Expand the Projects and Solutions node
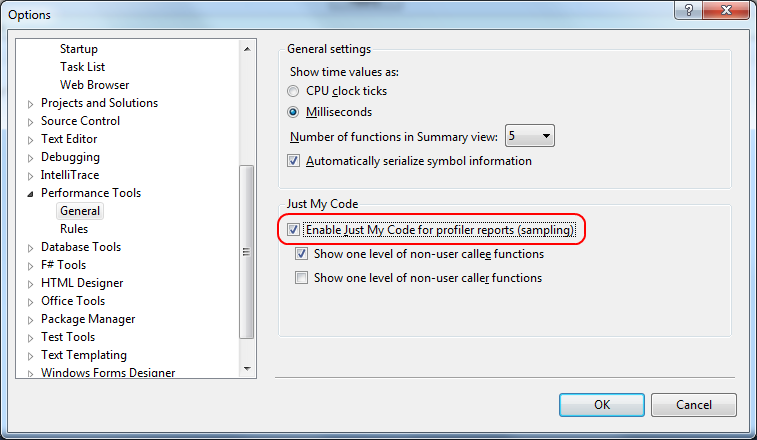757x440 pixels. click(x=30, y=104)
